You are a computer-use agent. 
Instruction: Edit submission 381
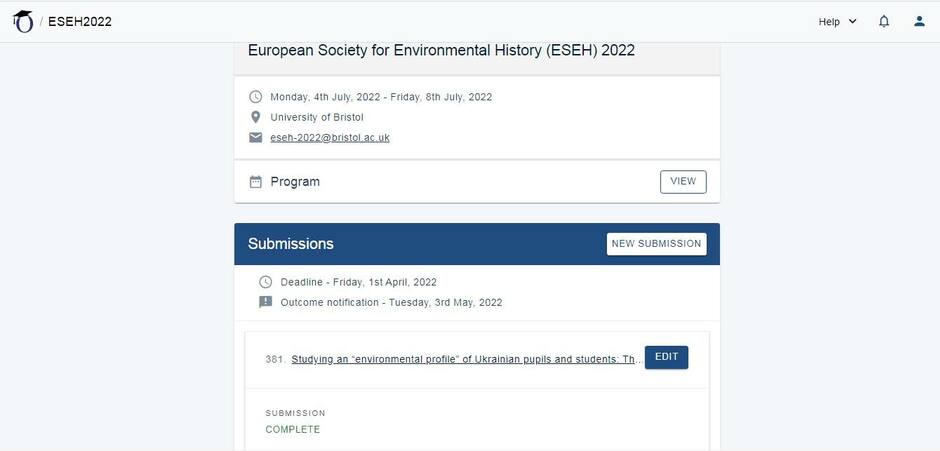click(x=667, y=357)
